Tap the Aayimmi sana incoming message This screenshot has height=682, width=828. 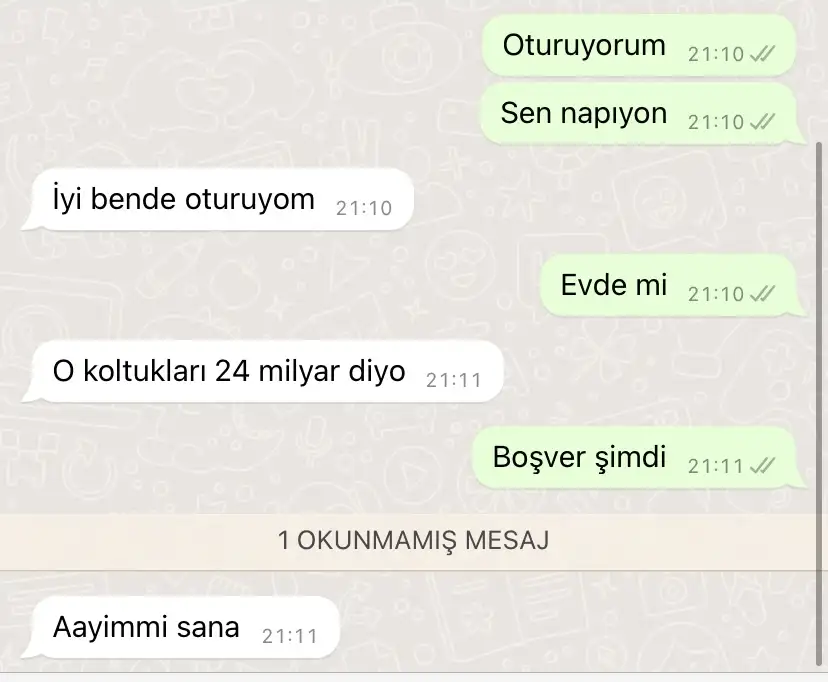[180, 628]
